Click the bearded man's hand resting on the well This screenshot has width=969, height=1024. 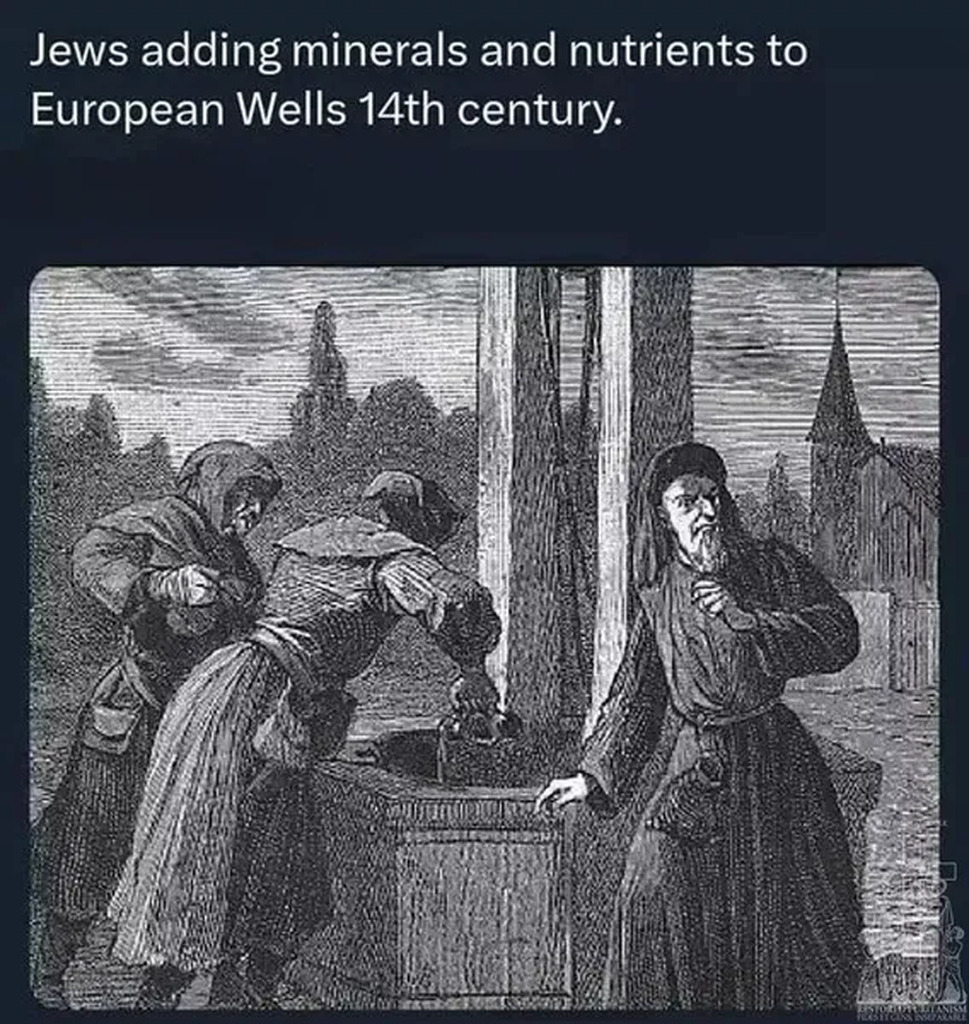pos(563,790)
